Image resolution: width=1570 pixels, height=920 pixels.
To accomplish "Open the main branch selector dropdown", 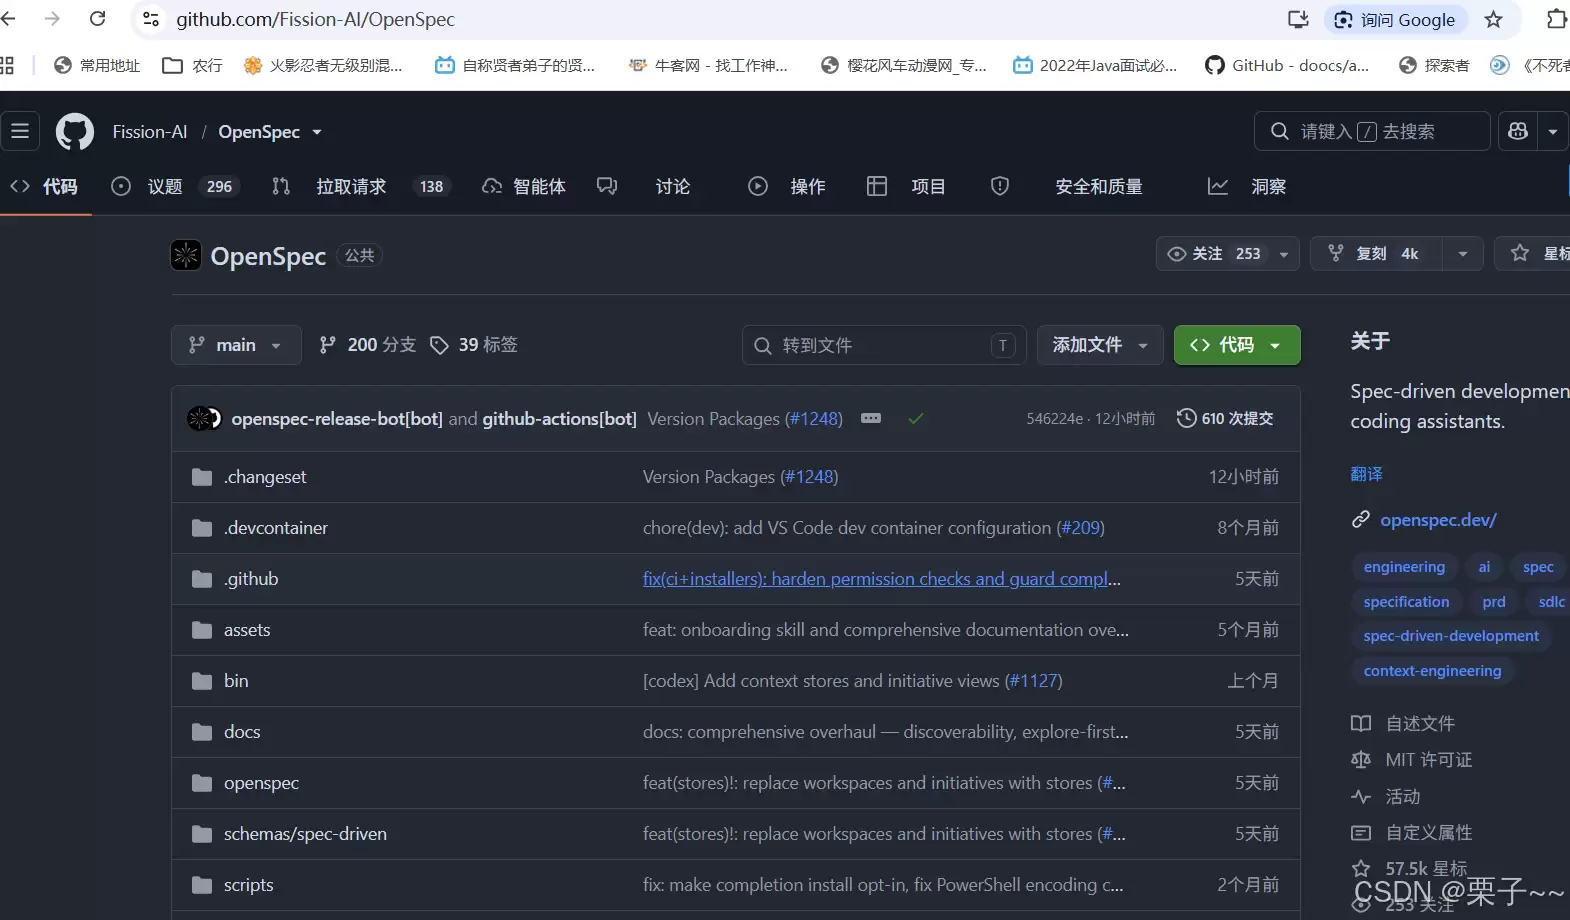I will [236, 345].
